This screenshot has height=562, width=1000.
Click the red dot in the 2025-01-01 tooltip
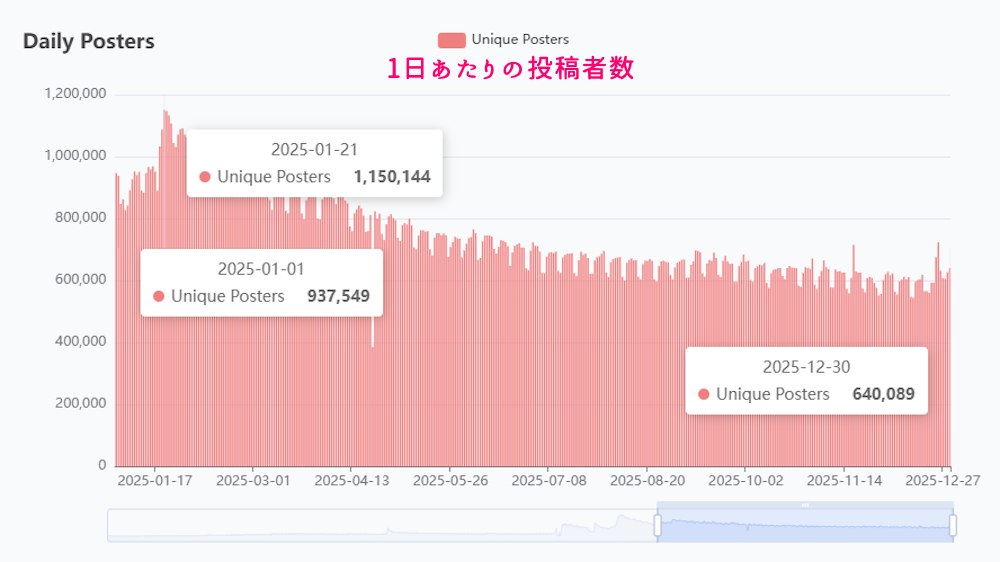point(159,297)
